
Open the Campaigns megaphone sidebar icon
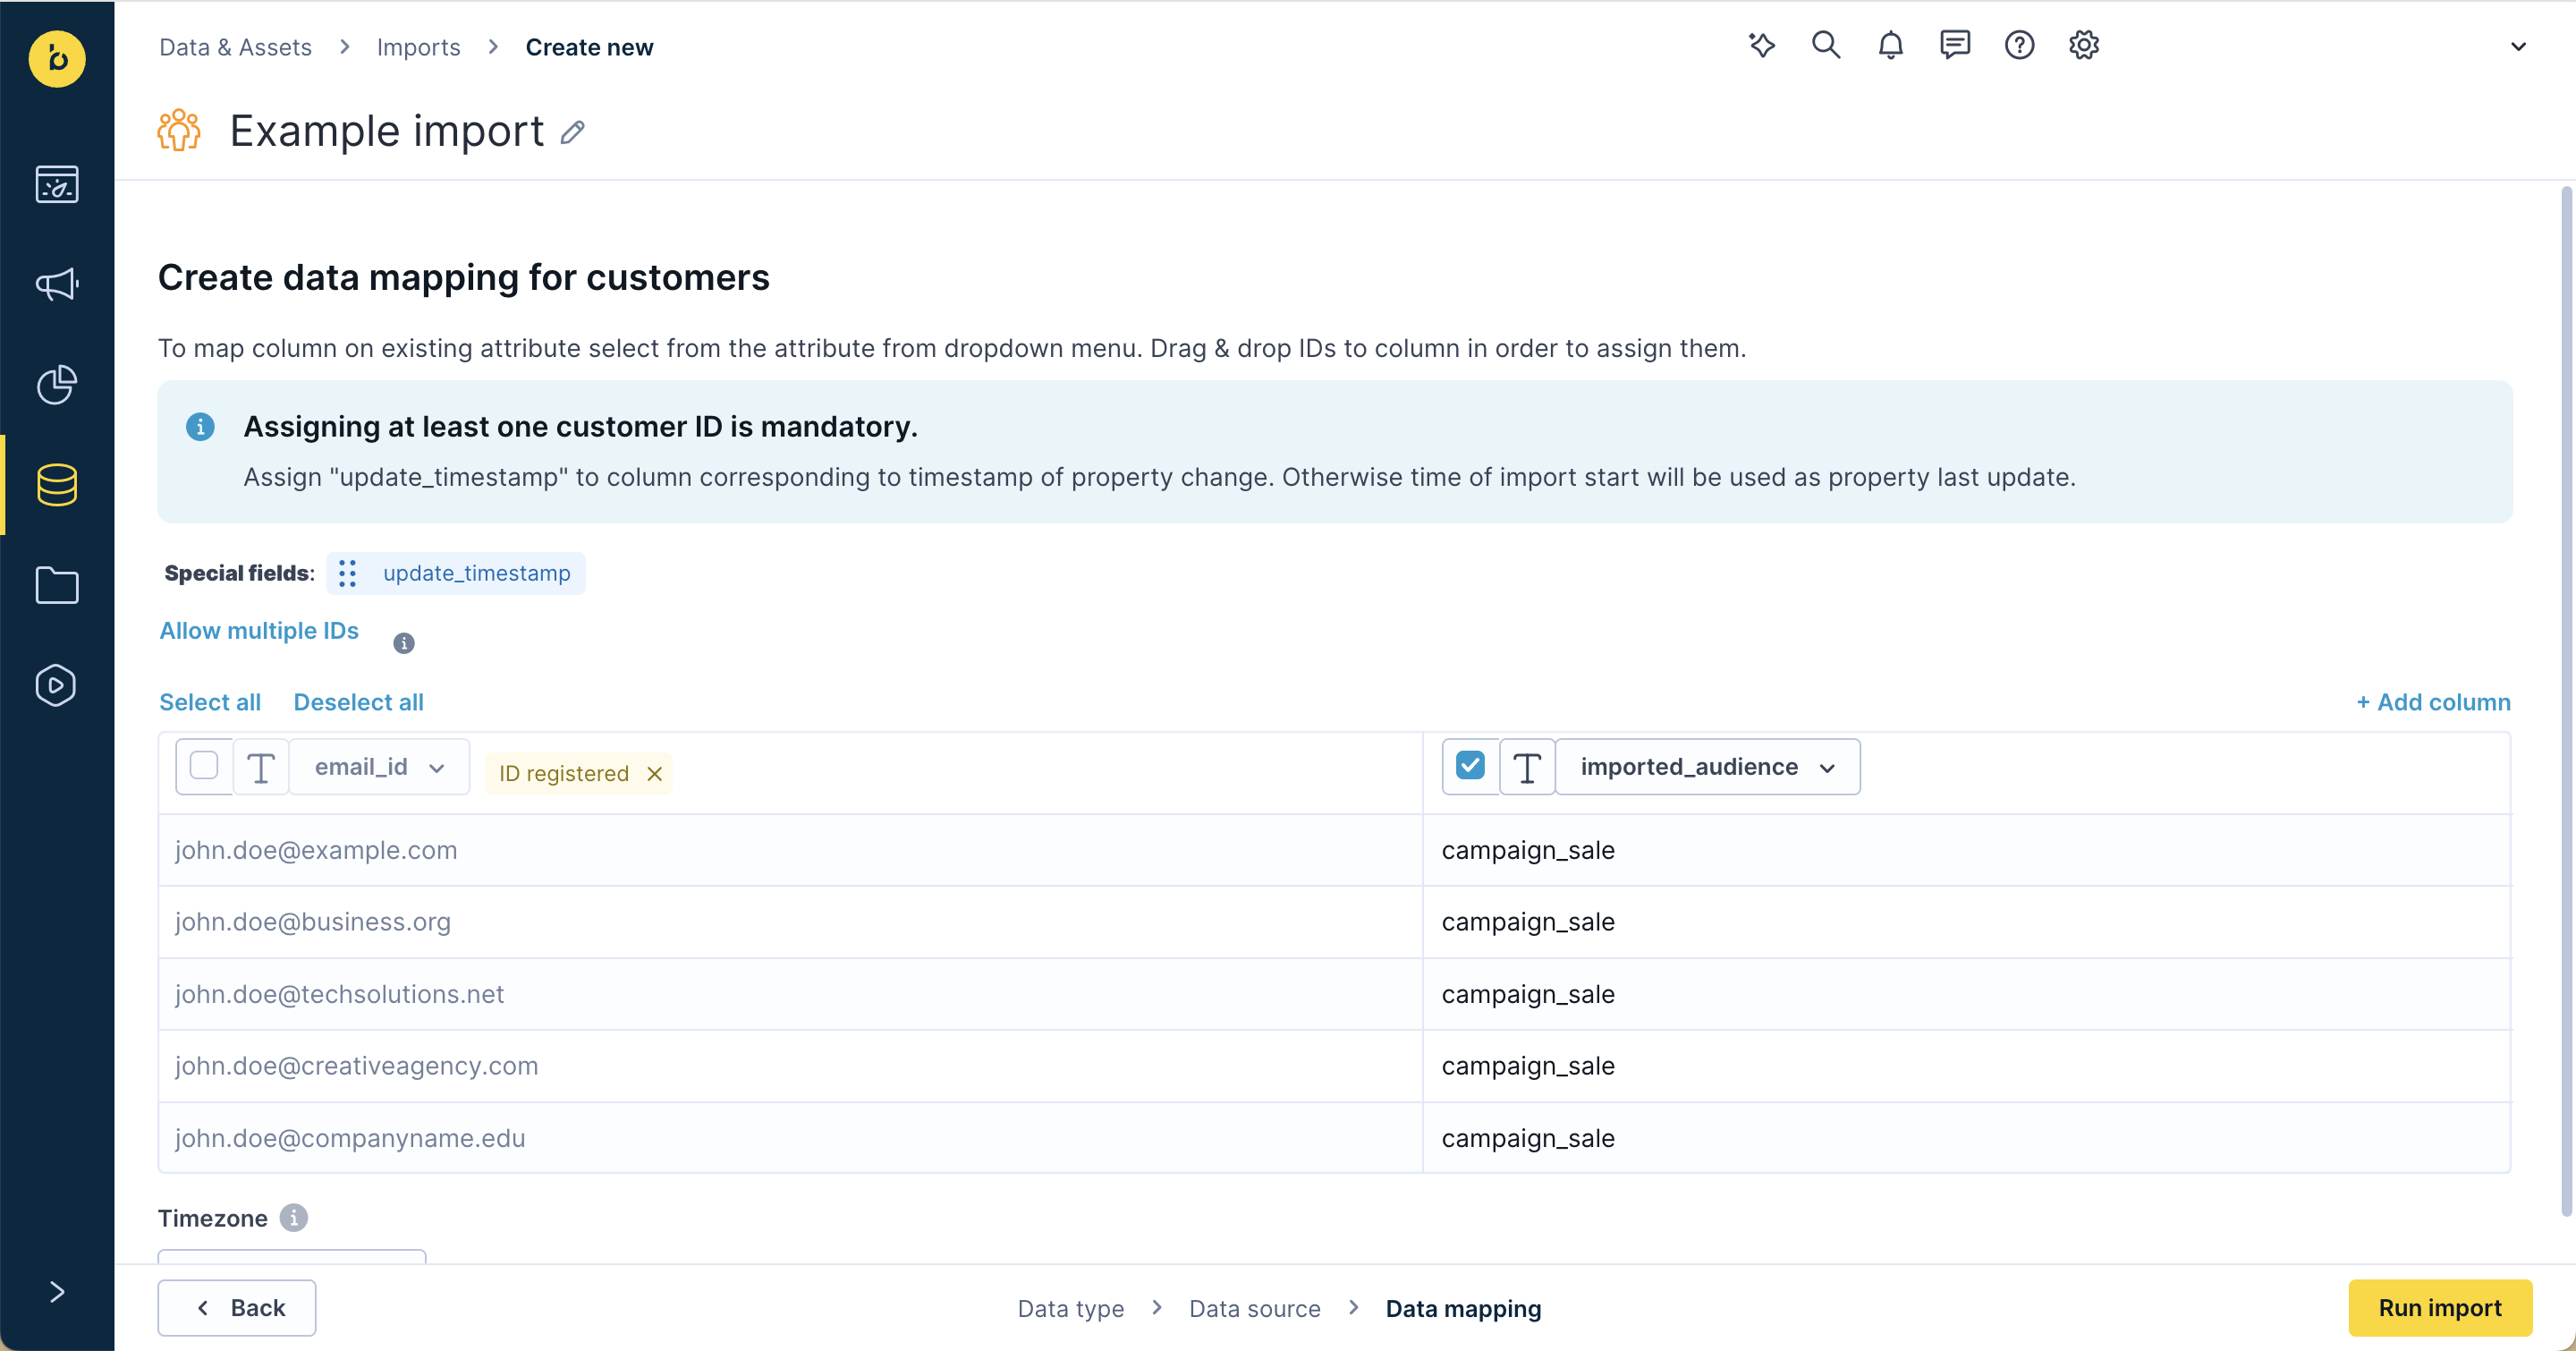(57, 285)
